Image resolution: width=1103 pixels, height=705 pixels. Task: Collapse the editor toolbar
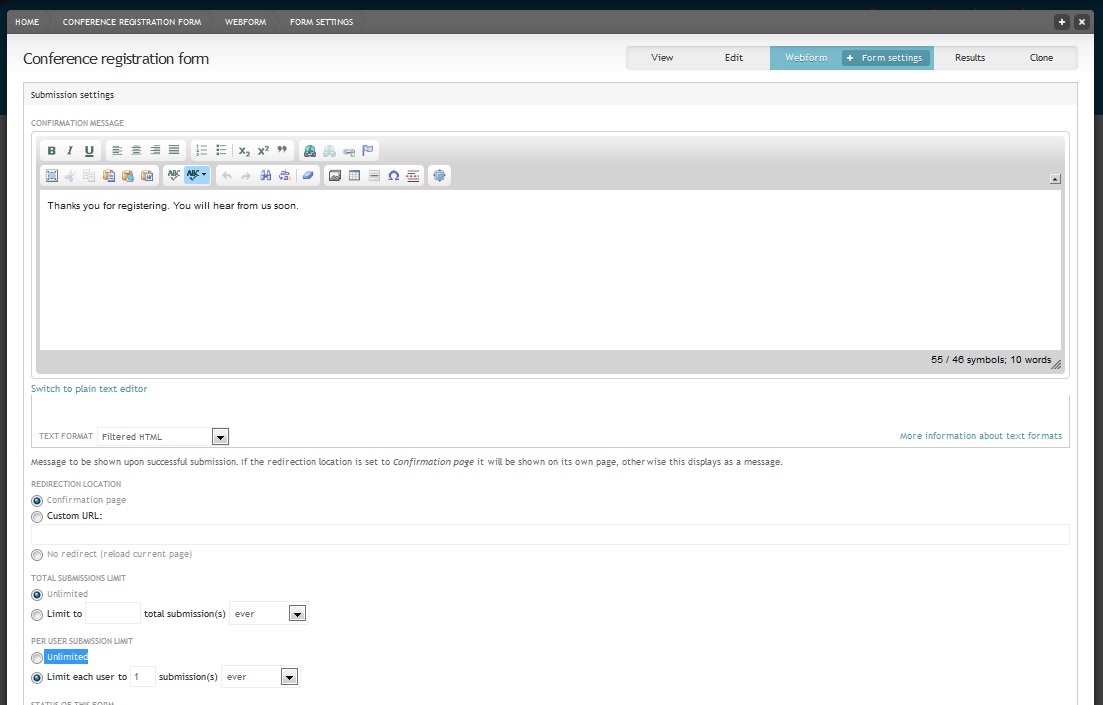click(x=1054, y=179)
